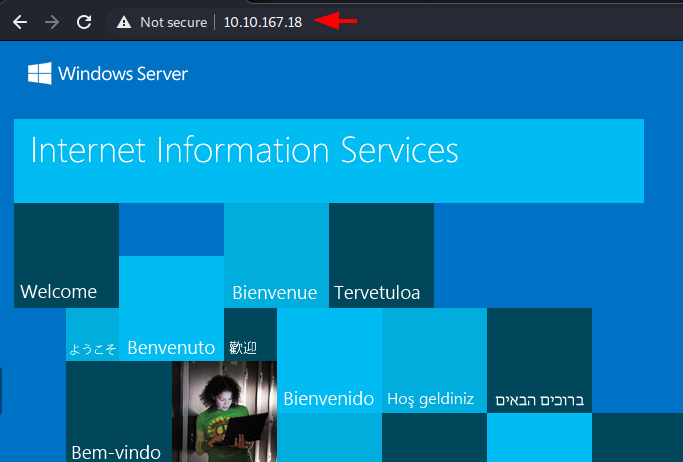Click the Welcome tile
The width and height of the screenshot is (683, 462).
66,255
